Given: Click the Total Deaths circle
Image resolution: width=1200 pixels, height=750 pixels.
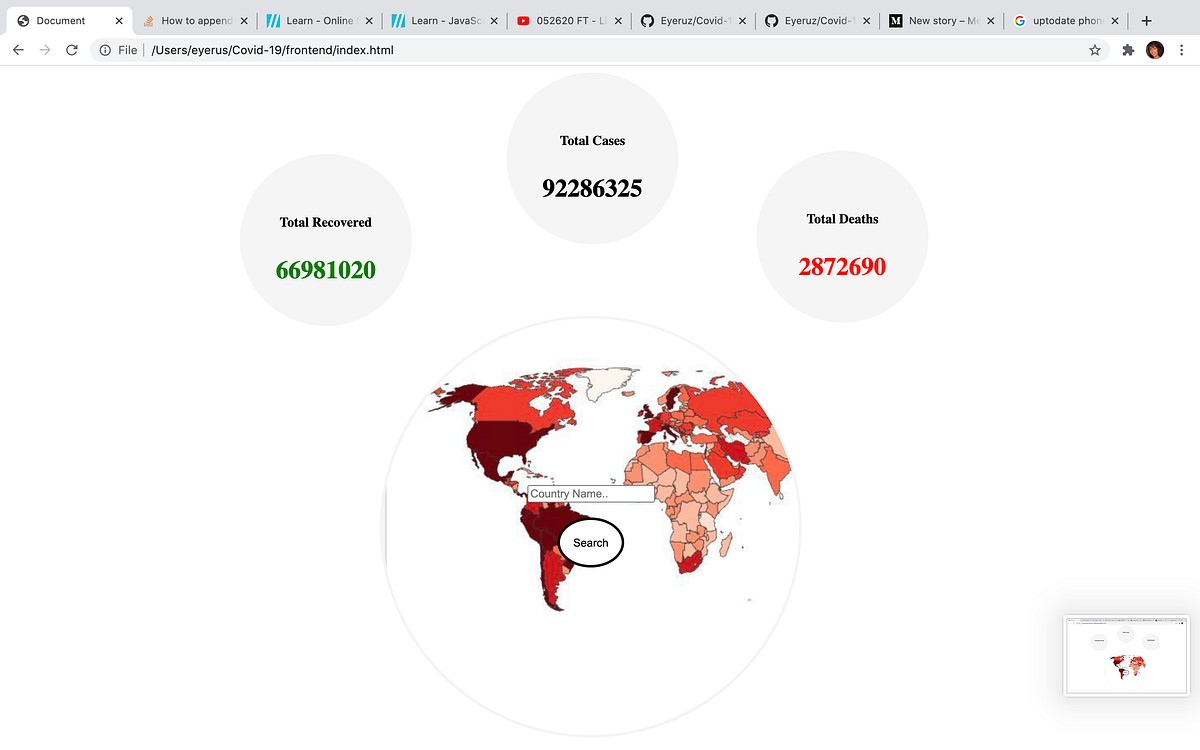Looking at the screenshot, I should 842,237.
